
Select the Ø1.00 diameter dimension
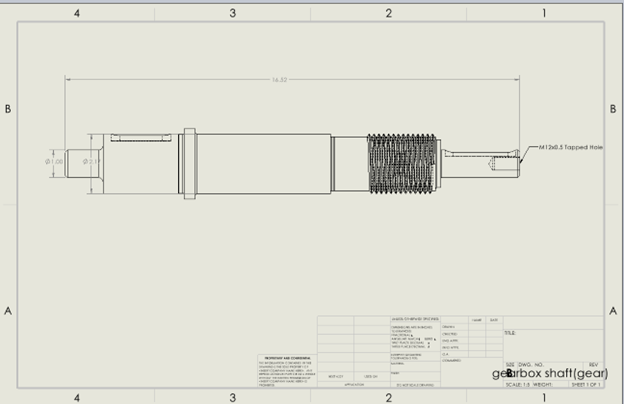tap(54, 162)
